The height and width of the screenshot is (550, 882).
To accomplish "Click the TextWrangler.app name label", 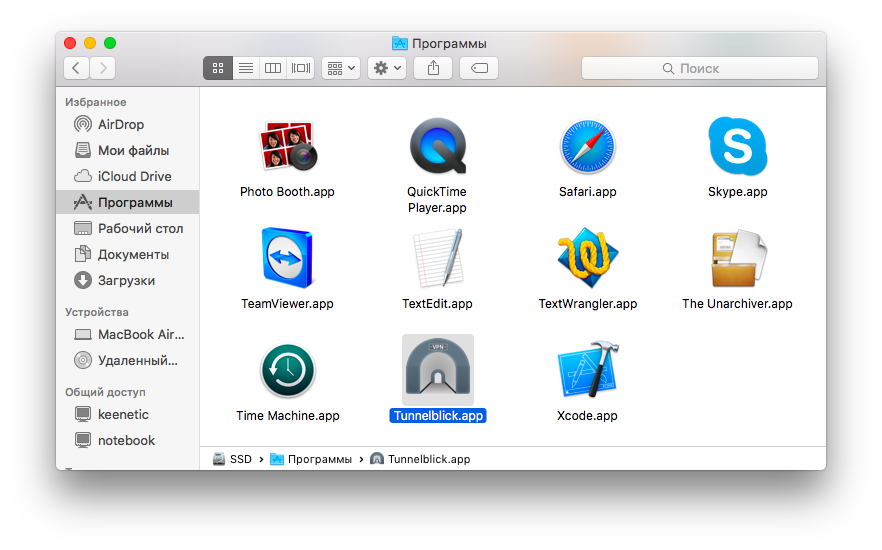I will tap(587, 304).
